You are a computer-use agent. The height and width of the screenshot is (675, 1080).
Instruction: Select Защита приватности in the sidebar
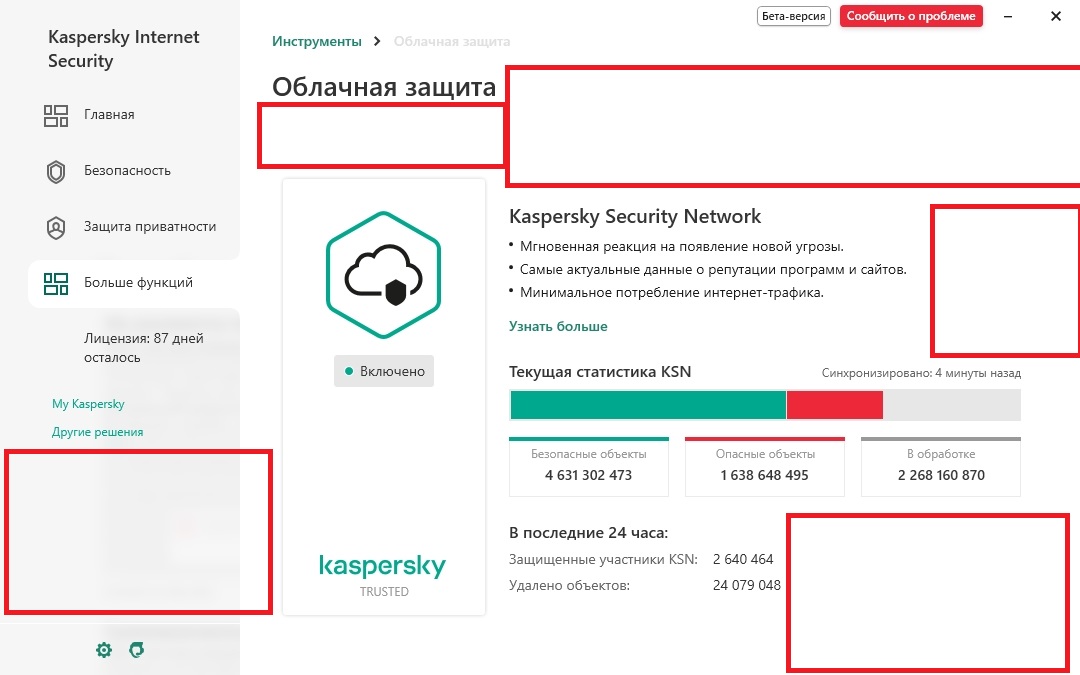click(149, 227)
